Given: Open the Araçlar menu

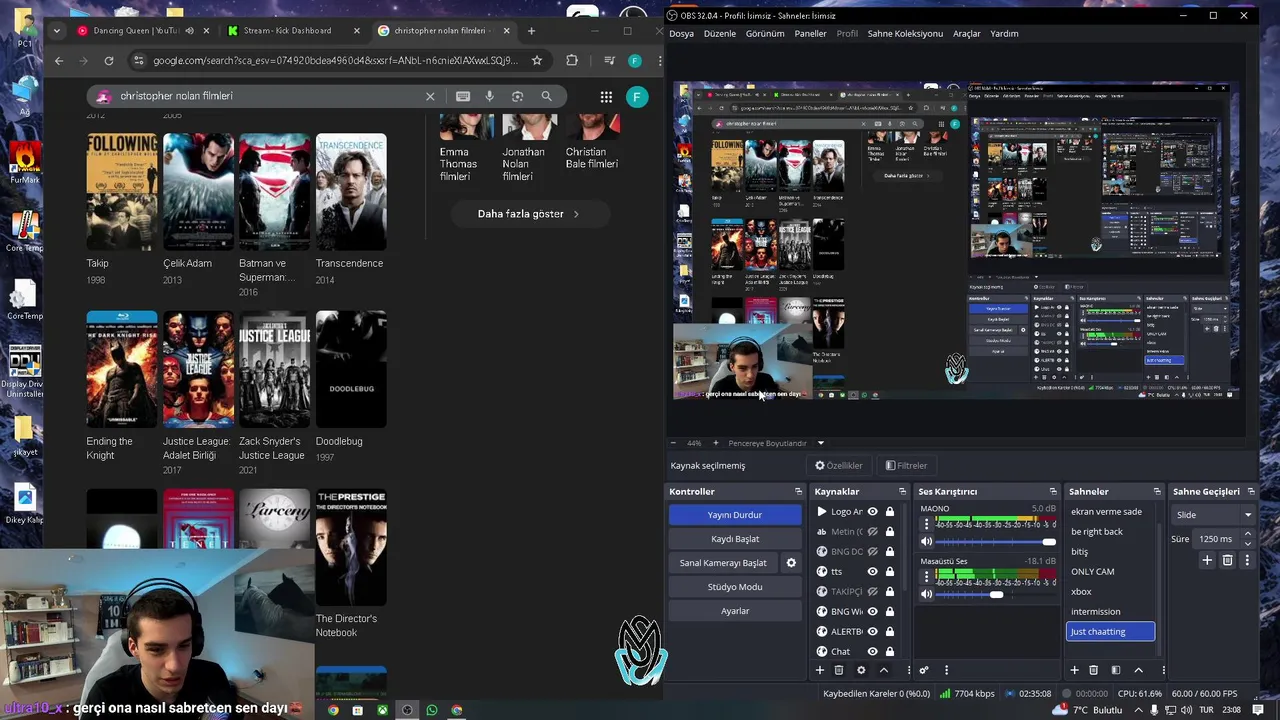Looking at the screenshot, I should [x=967, y=33].
